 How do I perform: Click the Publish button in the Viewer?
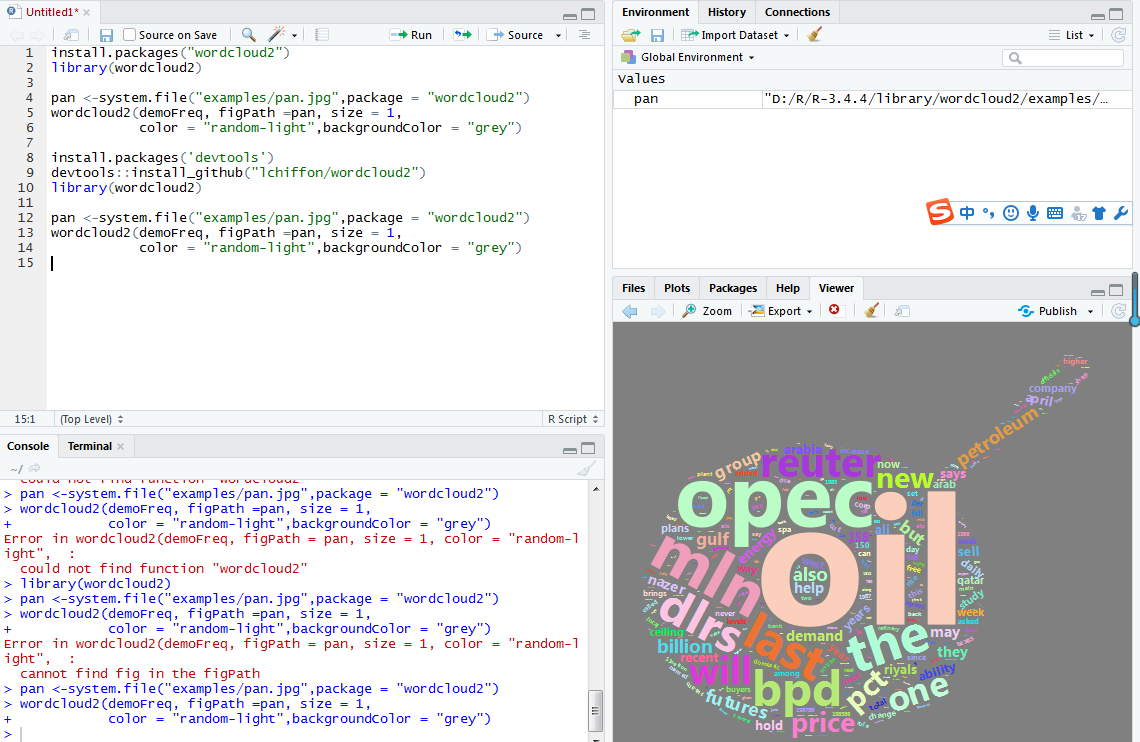(x=1056, y=311)
